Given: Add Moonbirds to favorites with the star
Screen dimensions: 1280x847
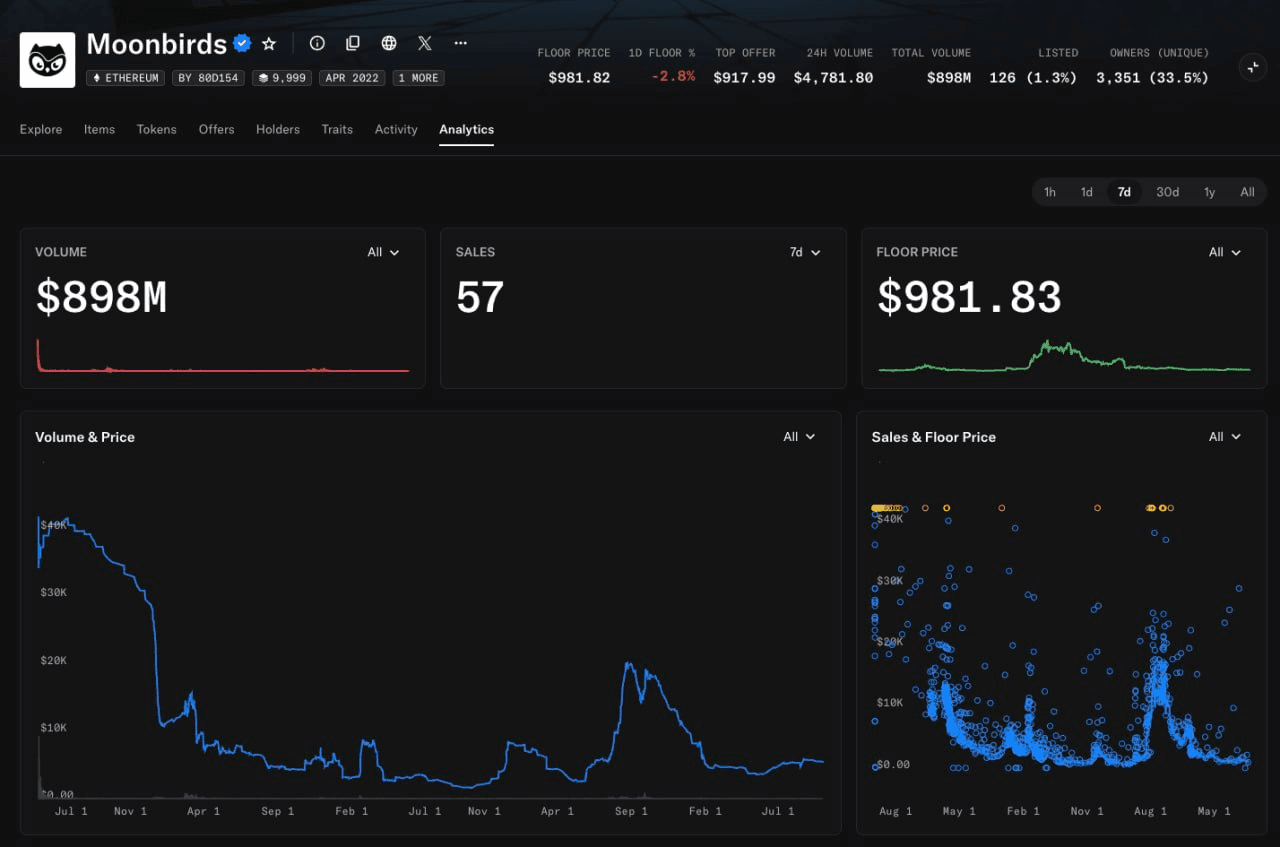Looking at the screenshot, I should click(269, 44).
